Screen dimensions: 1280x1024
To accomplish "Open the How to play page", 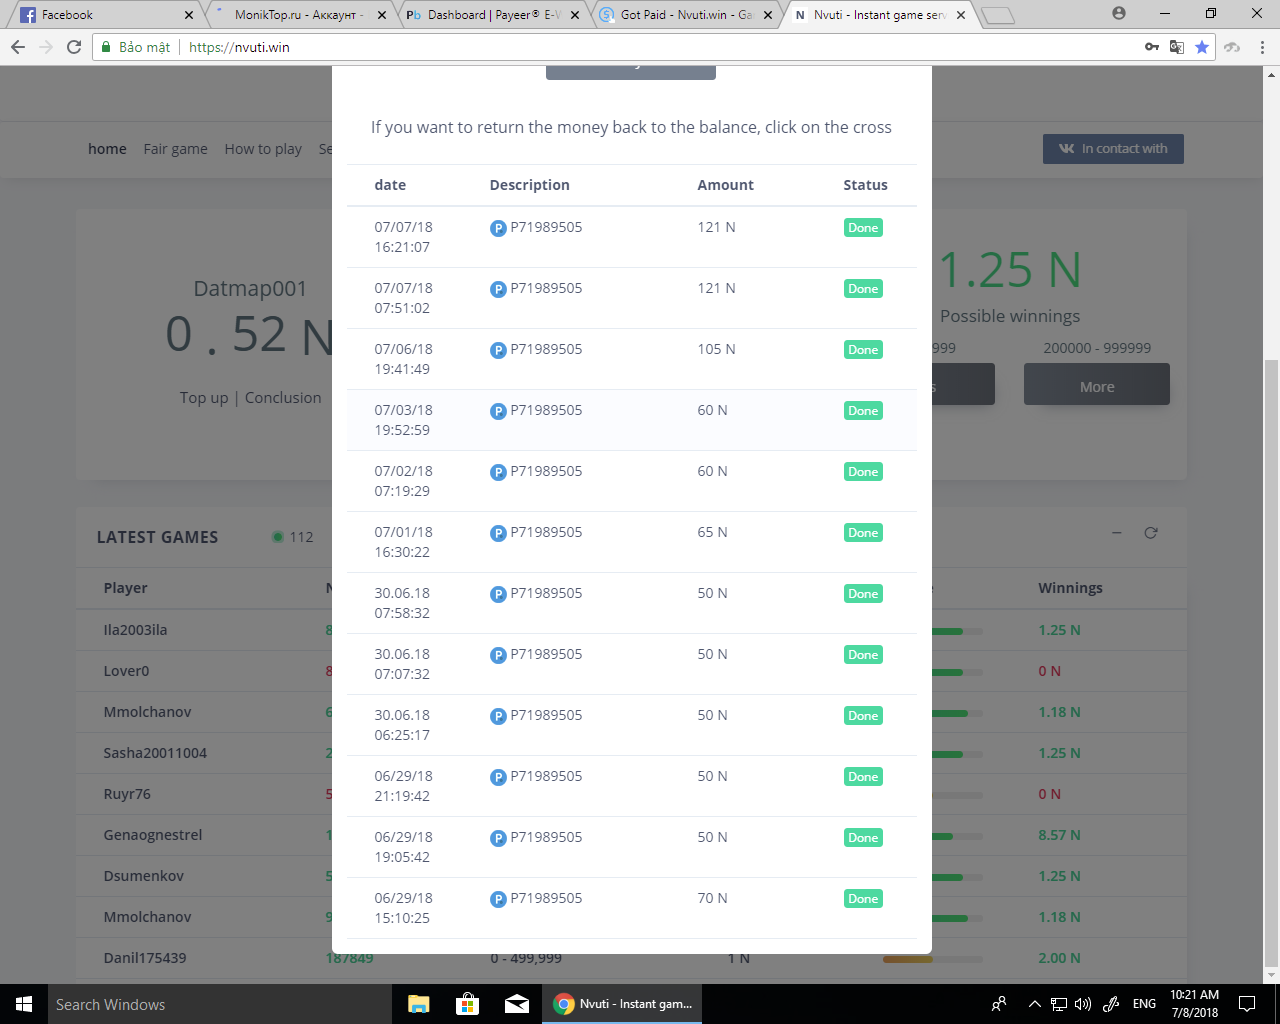I will (x=263, y=149).
